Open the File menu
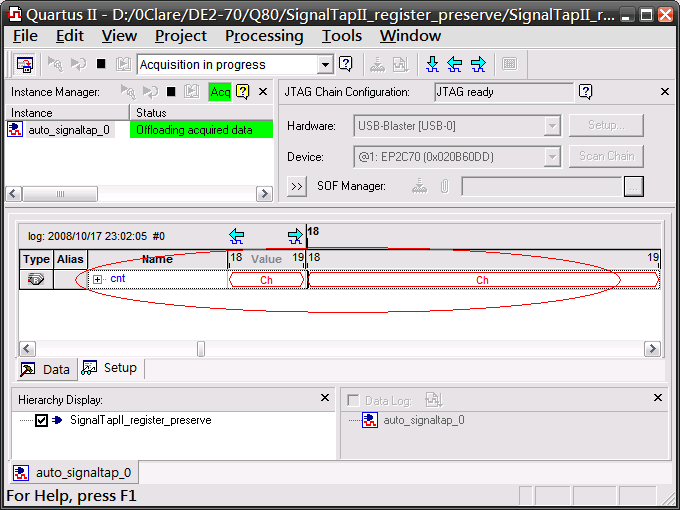The width and height of the screenshot is (680, 510). [25, 36]
